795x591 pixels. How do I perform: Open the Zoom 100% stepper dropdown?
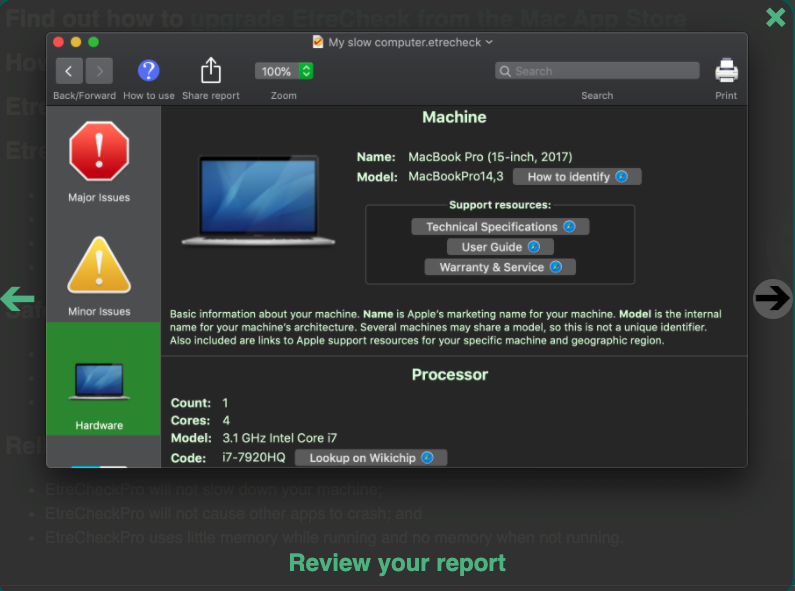(306, 71)
